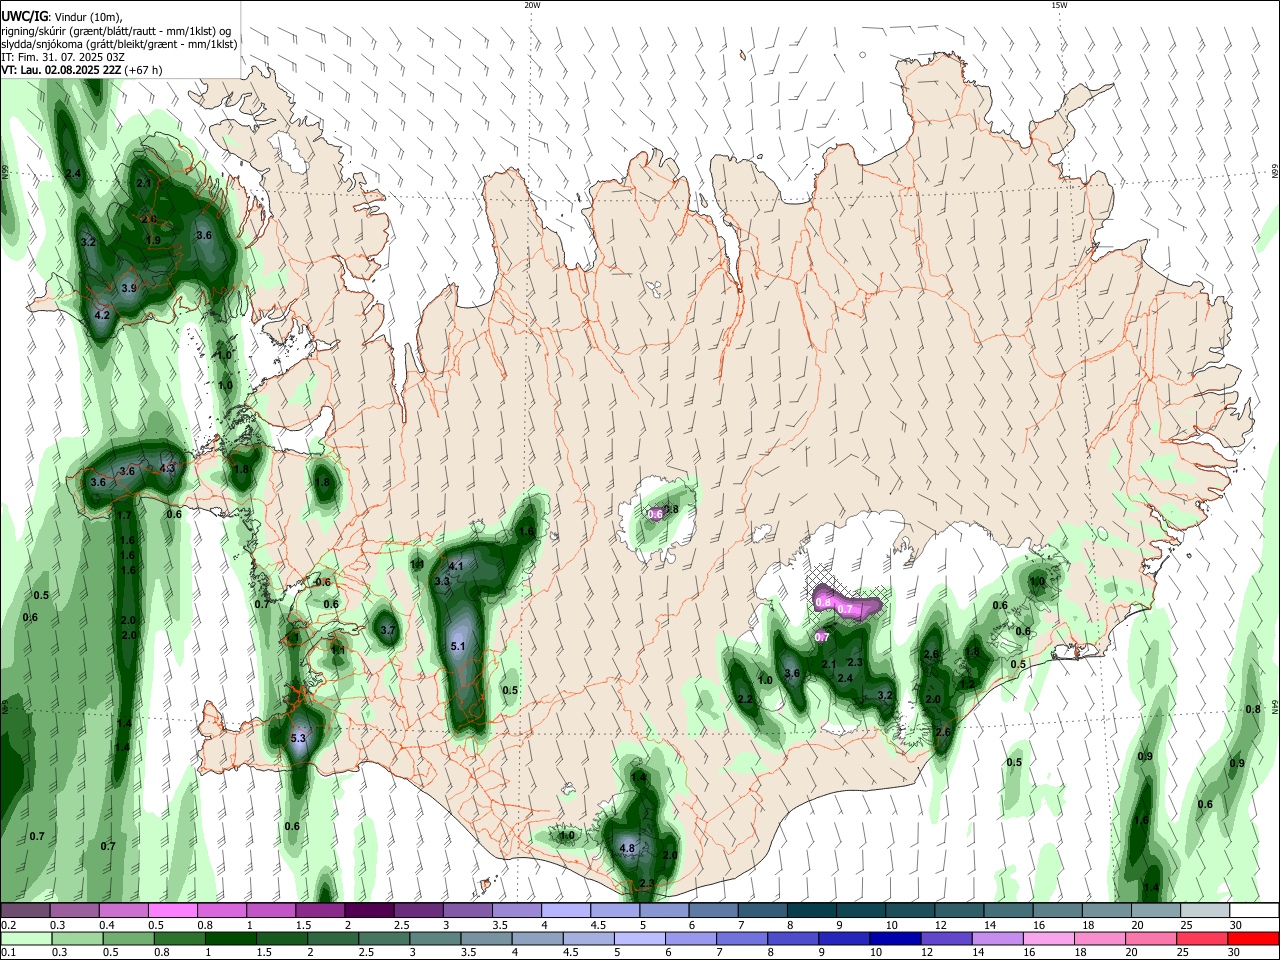Viewport: 1280px width, 960px height.
Task: Click the 3.9 precipitation value
Action: tap(128, 288)
